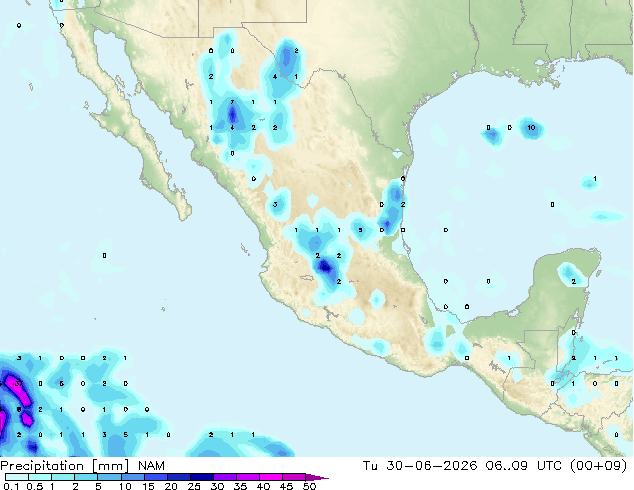The image size is (634, 490).
Task: Click the legend label '40'
Action: tap(263, 486)
